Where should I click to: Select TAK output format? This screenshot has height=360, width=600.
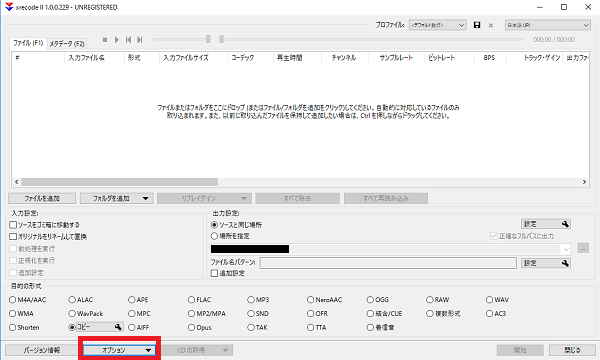tap(251, 327)
